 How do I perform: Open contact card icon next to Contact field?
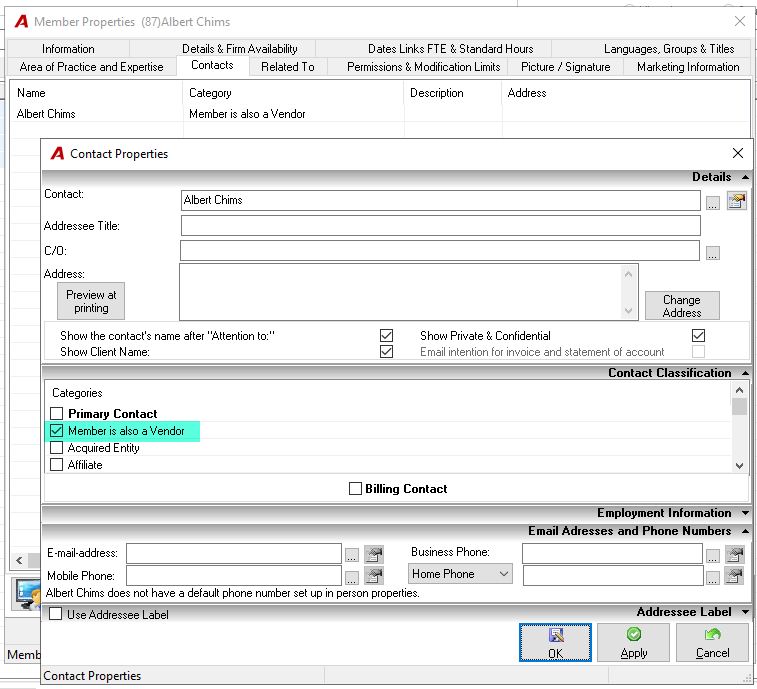736,200
